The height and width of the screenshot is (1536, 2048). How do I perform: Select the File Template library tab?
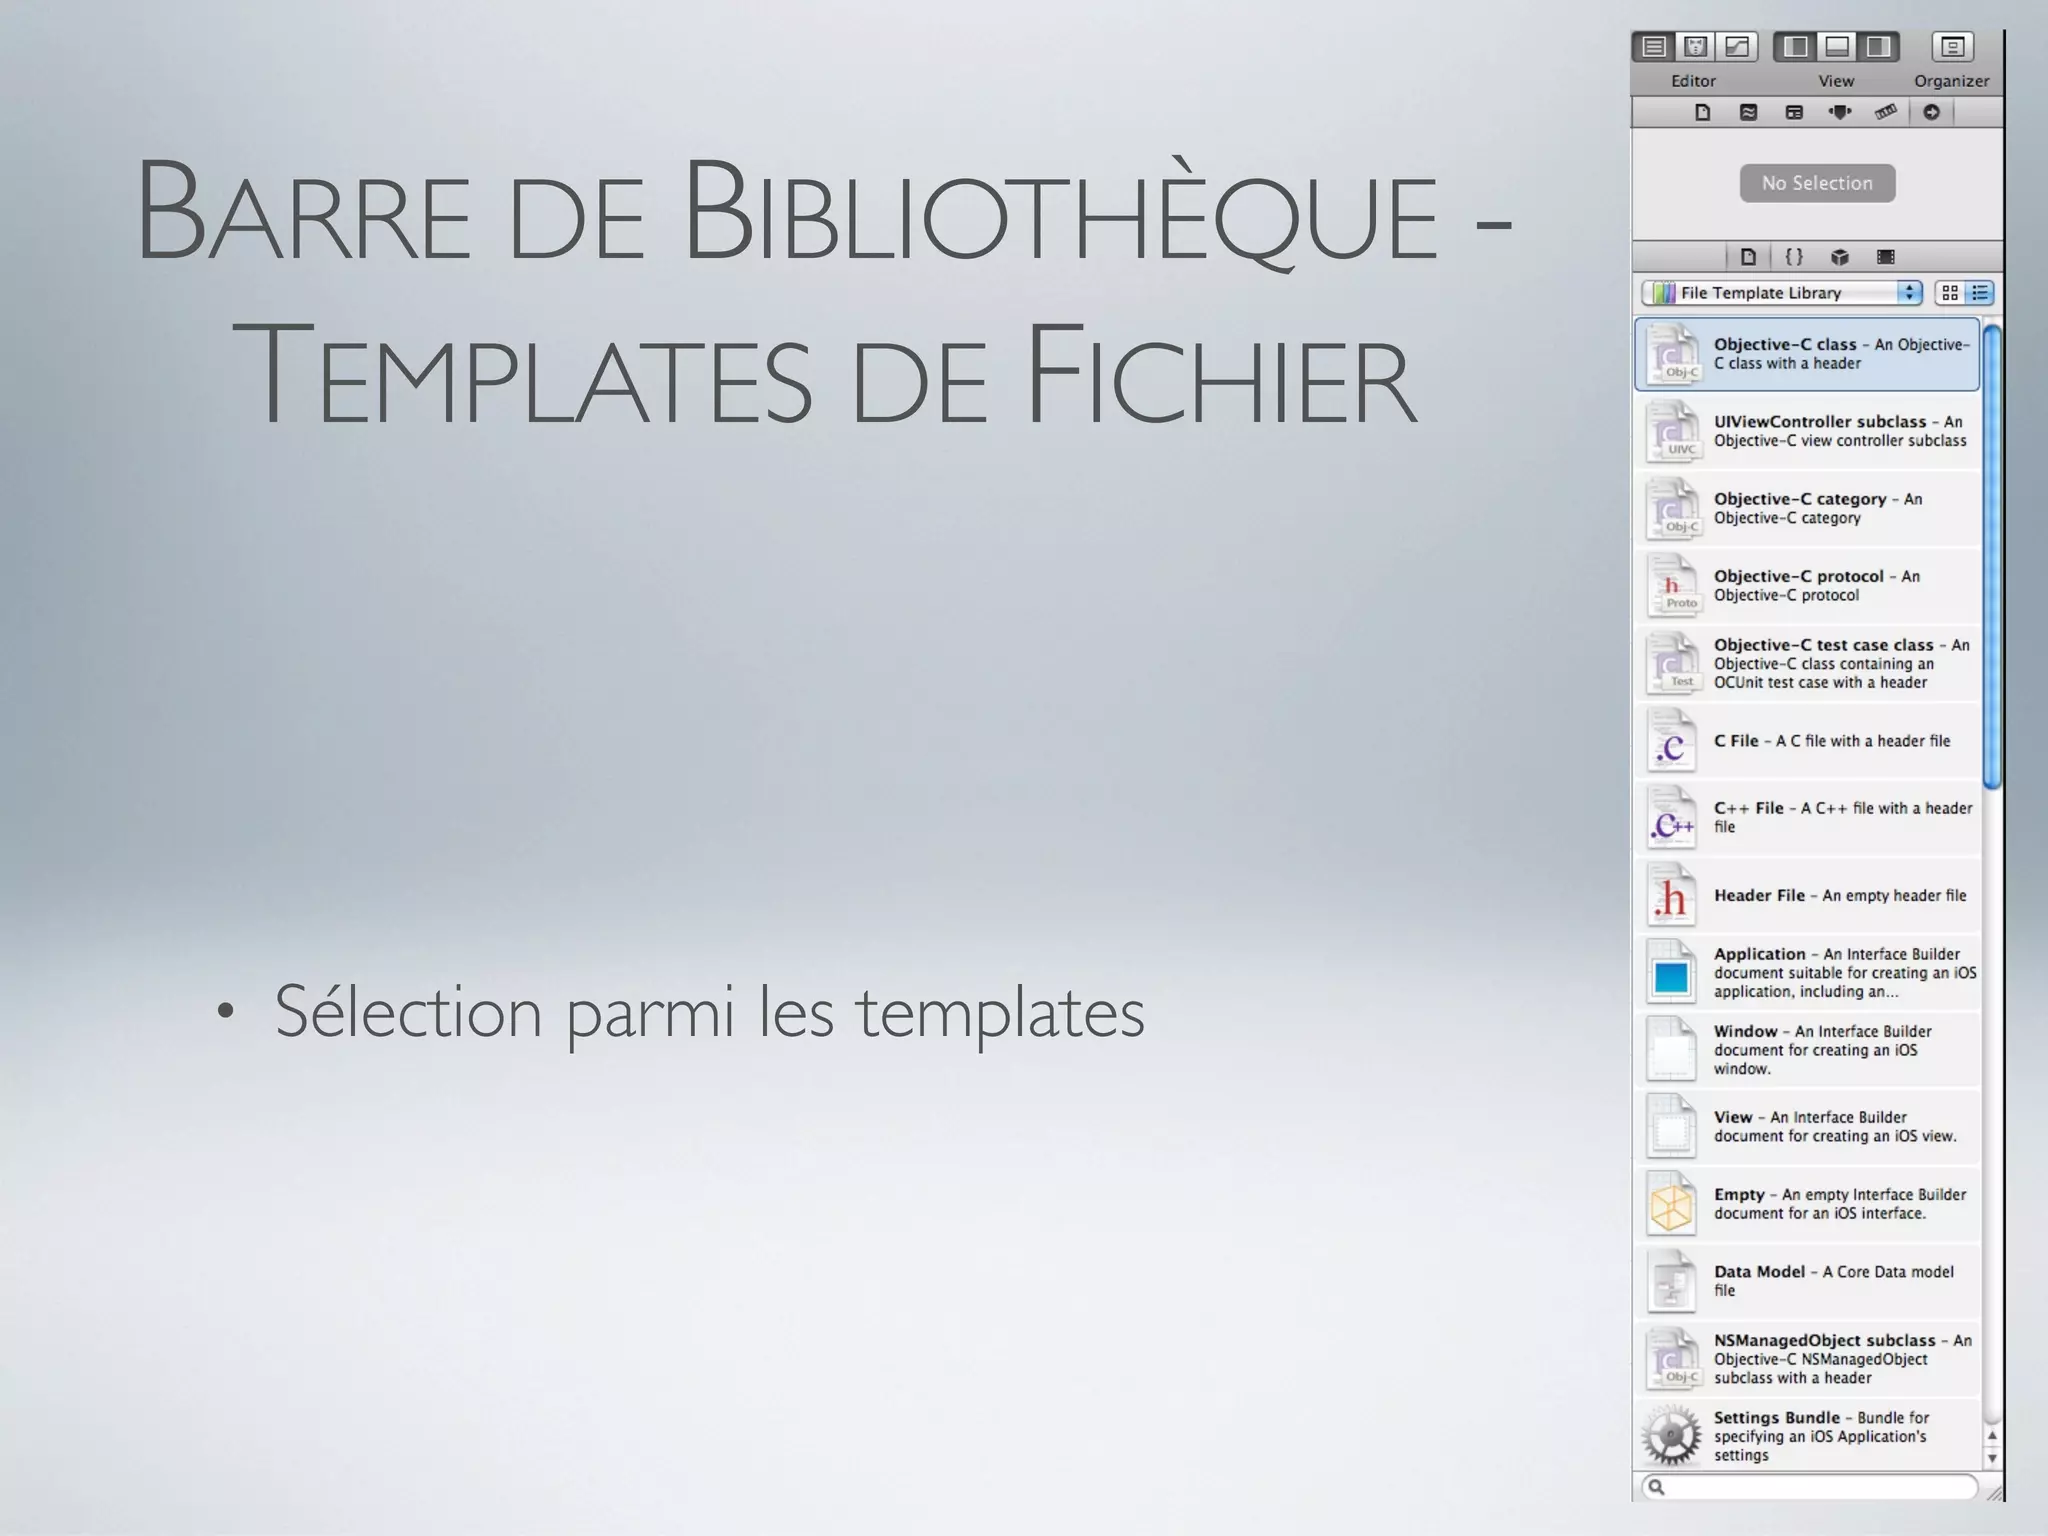pyautogui.click(x=1748, y=257)
